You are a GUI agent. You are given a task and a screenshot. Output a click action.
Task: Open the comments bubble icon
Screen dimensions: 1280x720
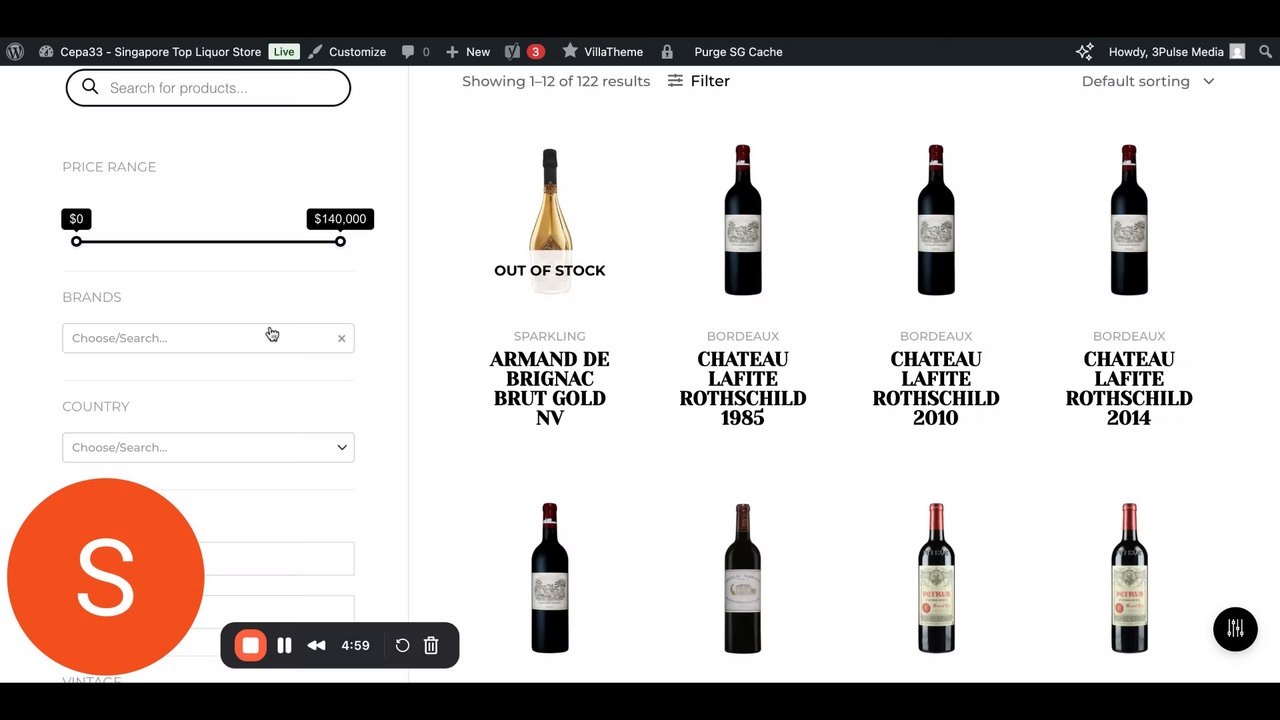click(x=408, y=52)
